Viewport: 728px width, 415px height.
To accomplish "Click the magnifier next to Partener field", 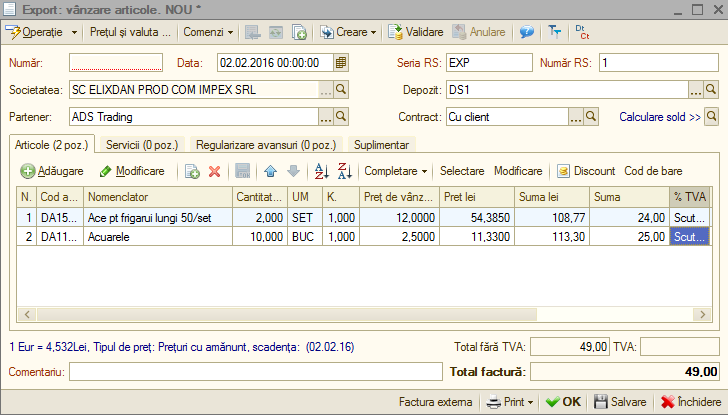I will pos(341,117).
